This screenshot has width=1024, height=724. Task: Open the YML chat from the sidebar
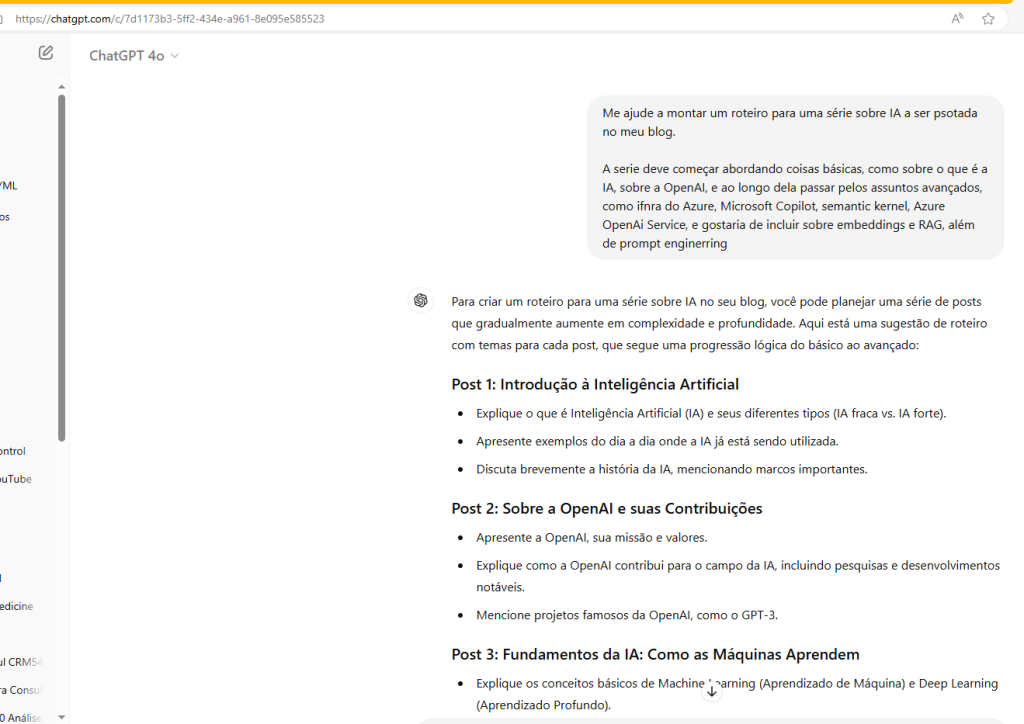(8, 185)
